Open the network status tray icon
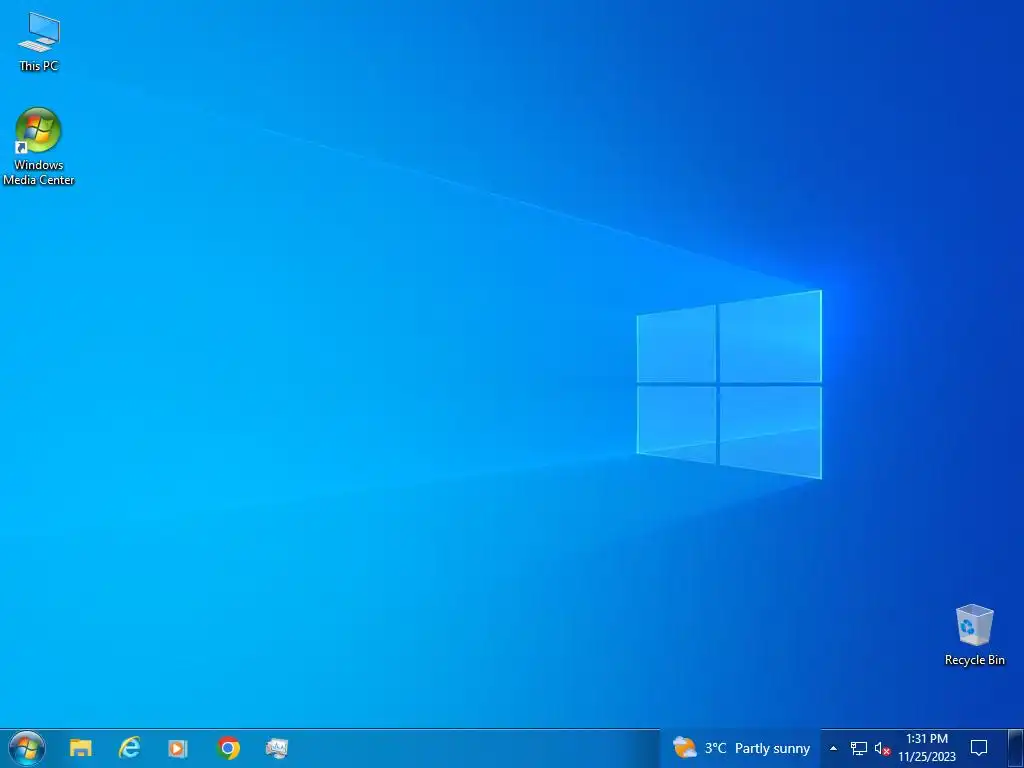Viewport: 1024px width, 768px height. click(858, 748)
